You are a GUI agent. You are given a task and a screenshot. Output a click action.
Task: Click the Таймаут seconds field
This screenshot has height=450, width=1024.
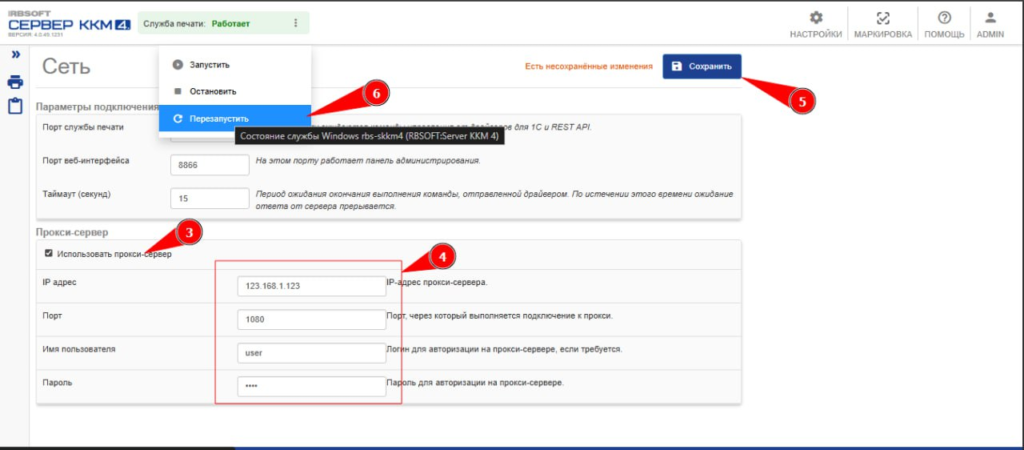pos(209,198)
